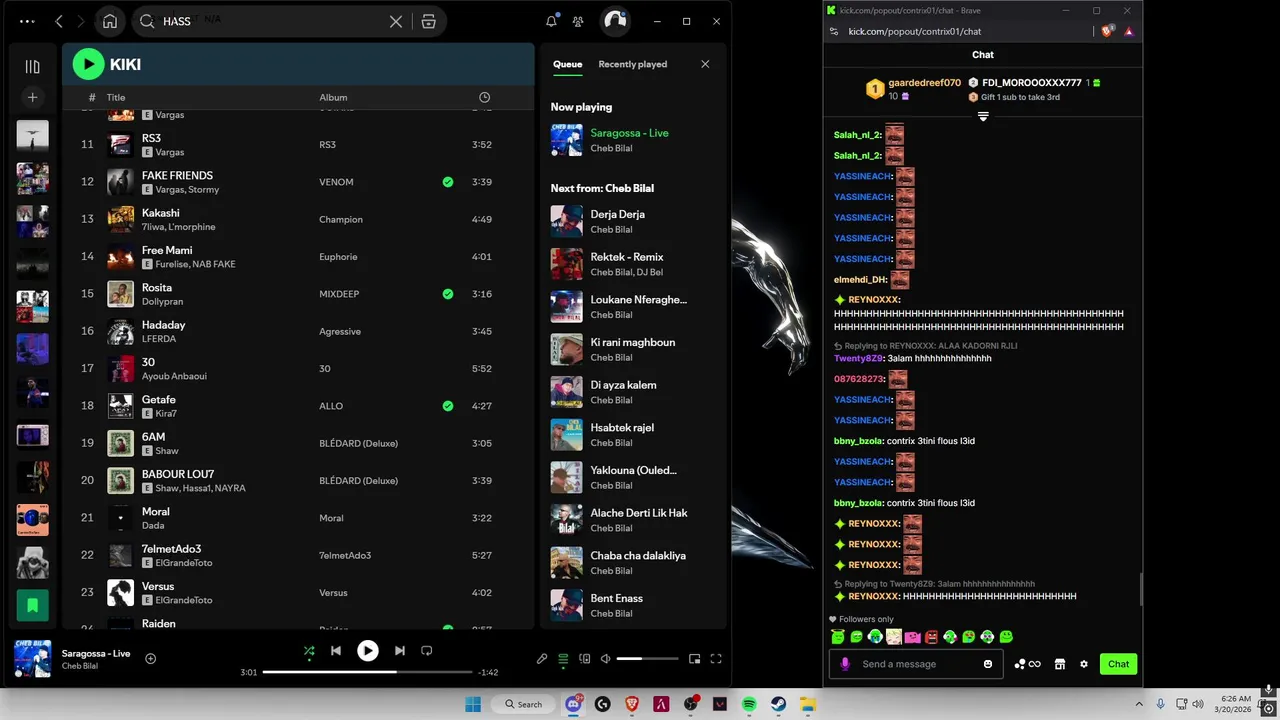Click the purple microphone icon in chat input
This screenshot has width=1280, height=720.
[845, 664]
